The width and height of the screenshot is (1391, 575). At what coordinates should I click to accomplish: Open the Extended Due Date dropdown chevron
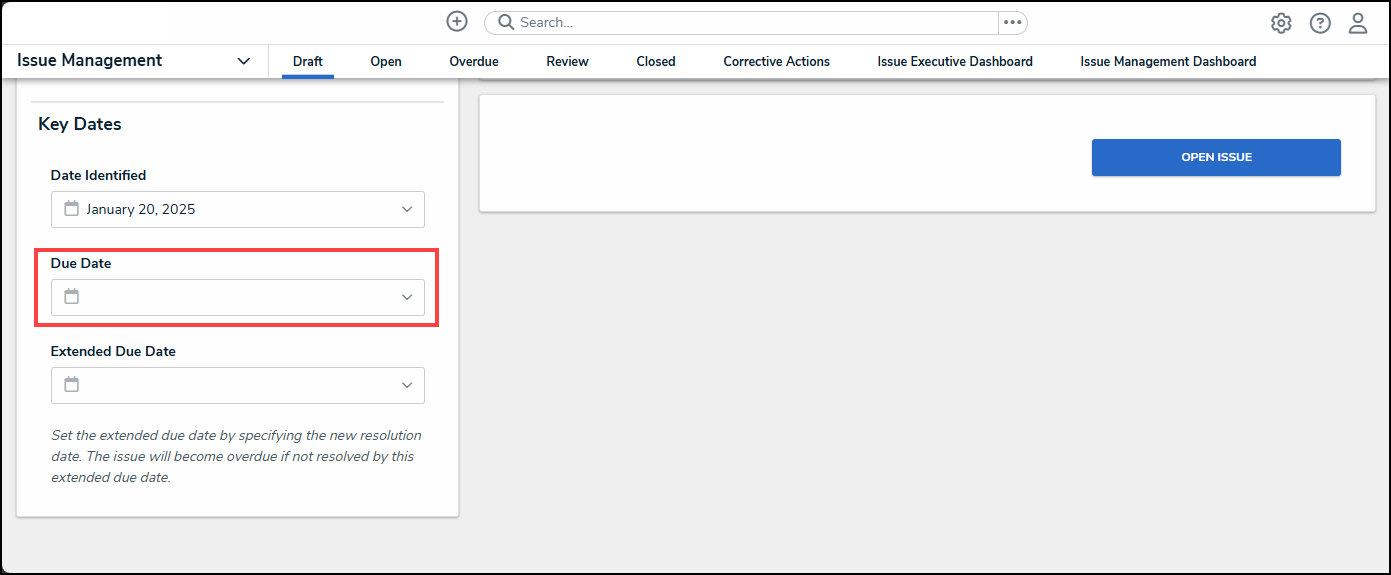[x=407, y=385]
